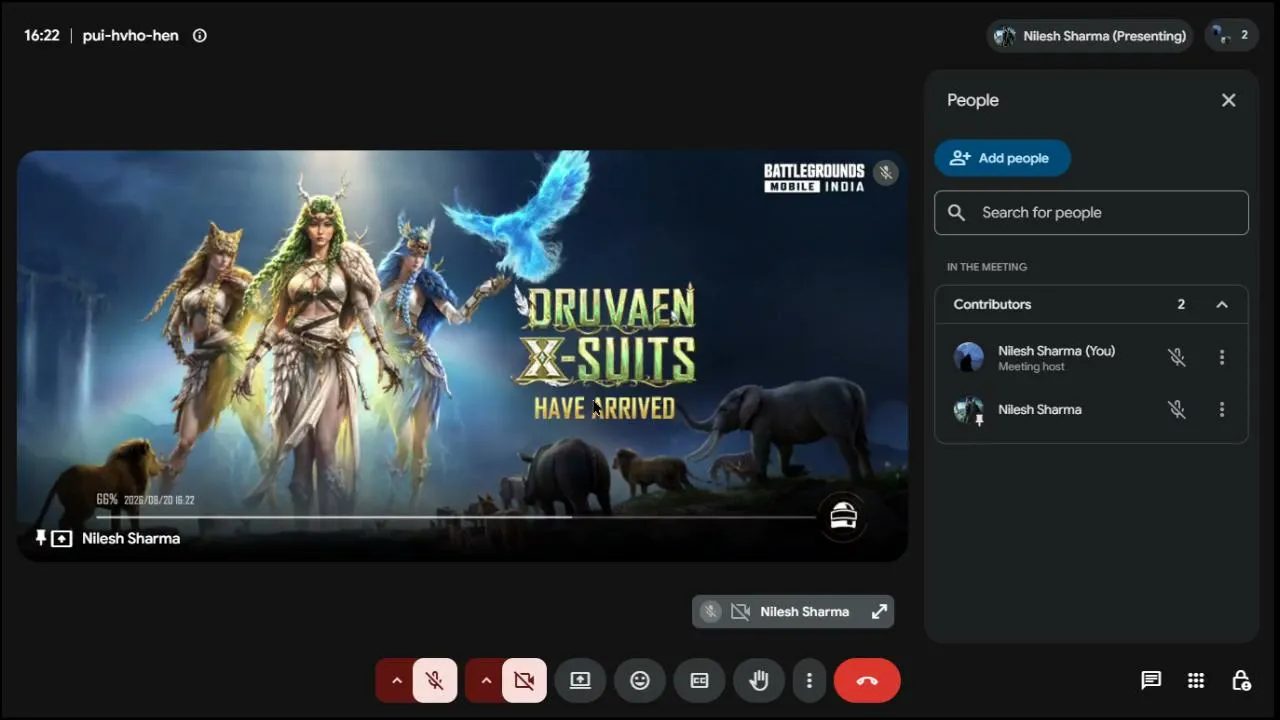Click the Contributors label text

click(x=992, y=304)
